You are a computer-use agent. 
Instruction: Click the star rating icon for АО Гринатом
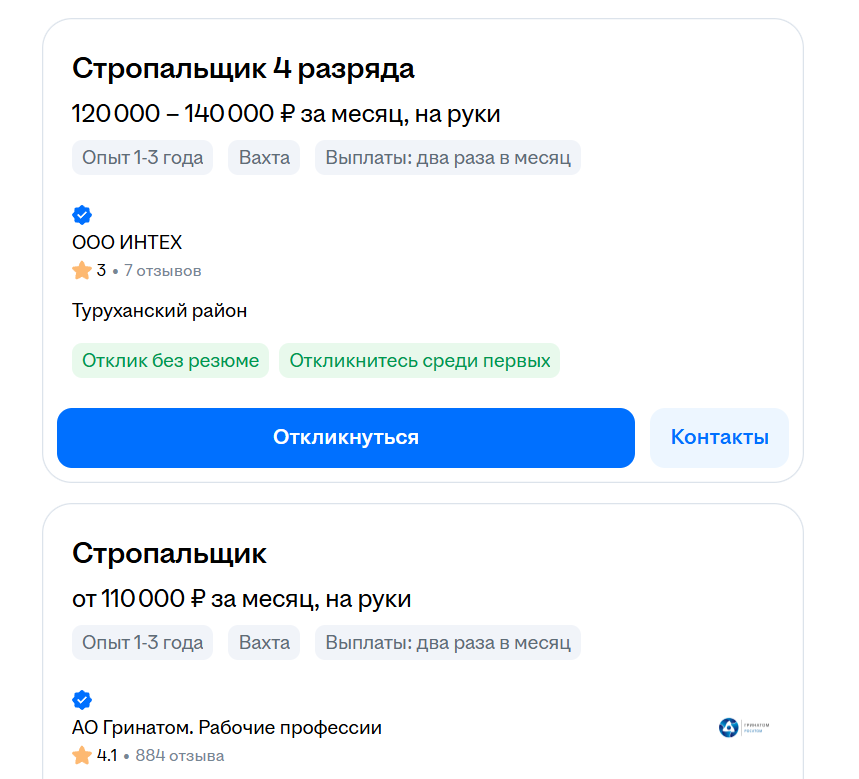click(82, 755)
